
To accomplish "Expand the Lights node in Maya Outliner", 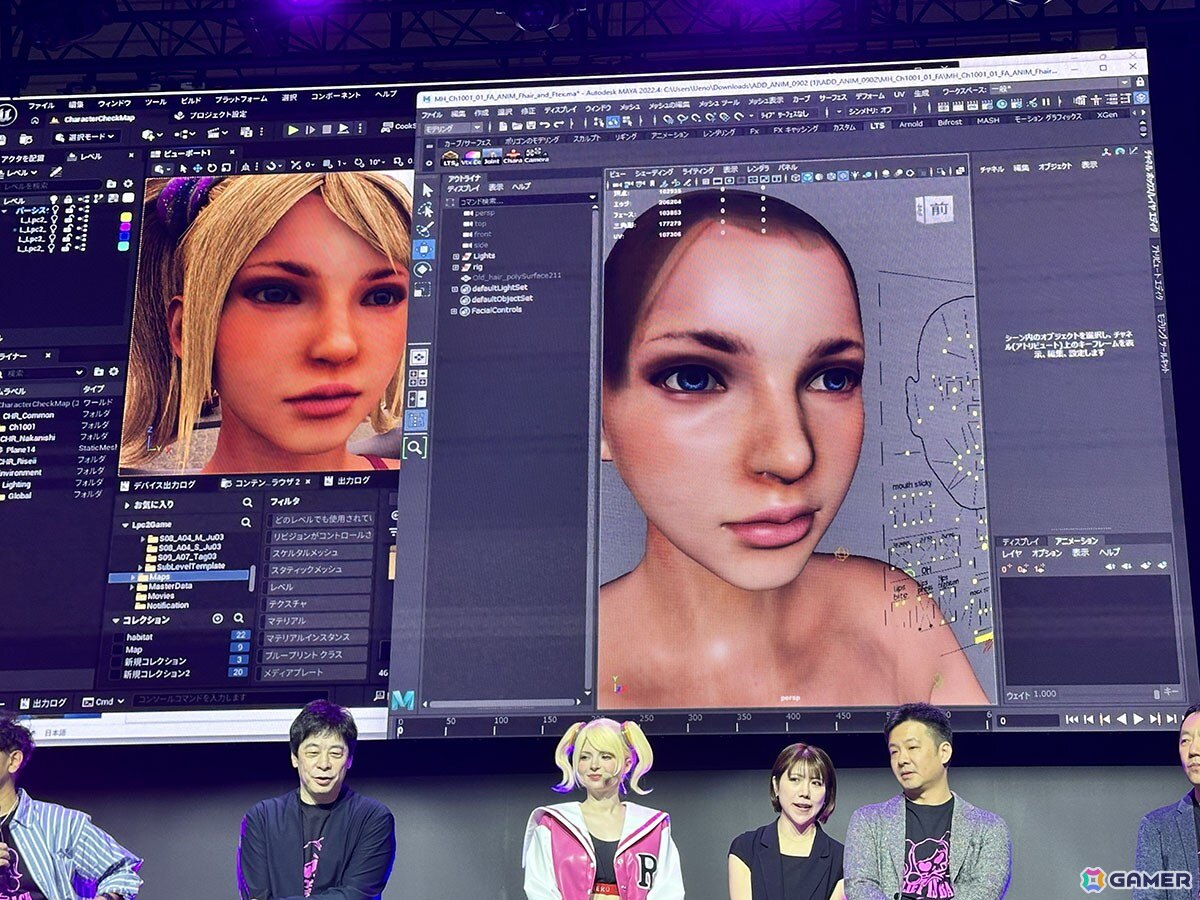I will click(x=455, y=256).
